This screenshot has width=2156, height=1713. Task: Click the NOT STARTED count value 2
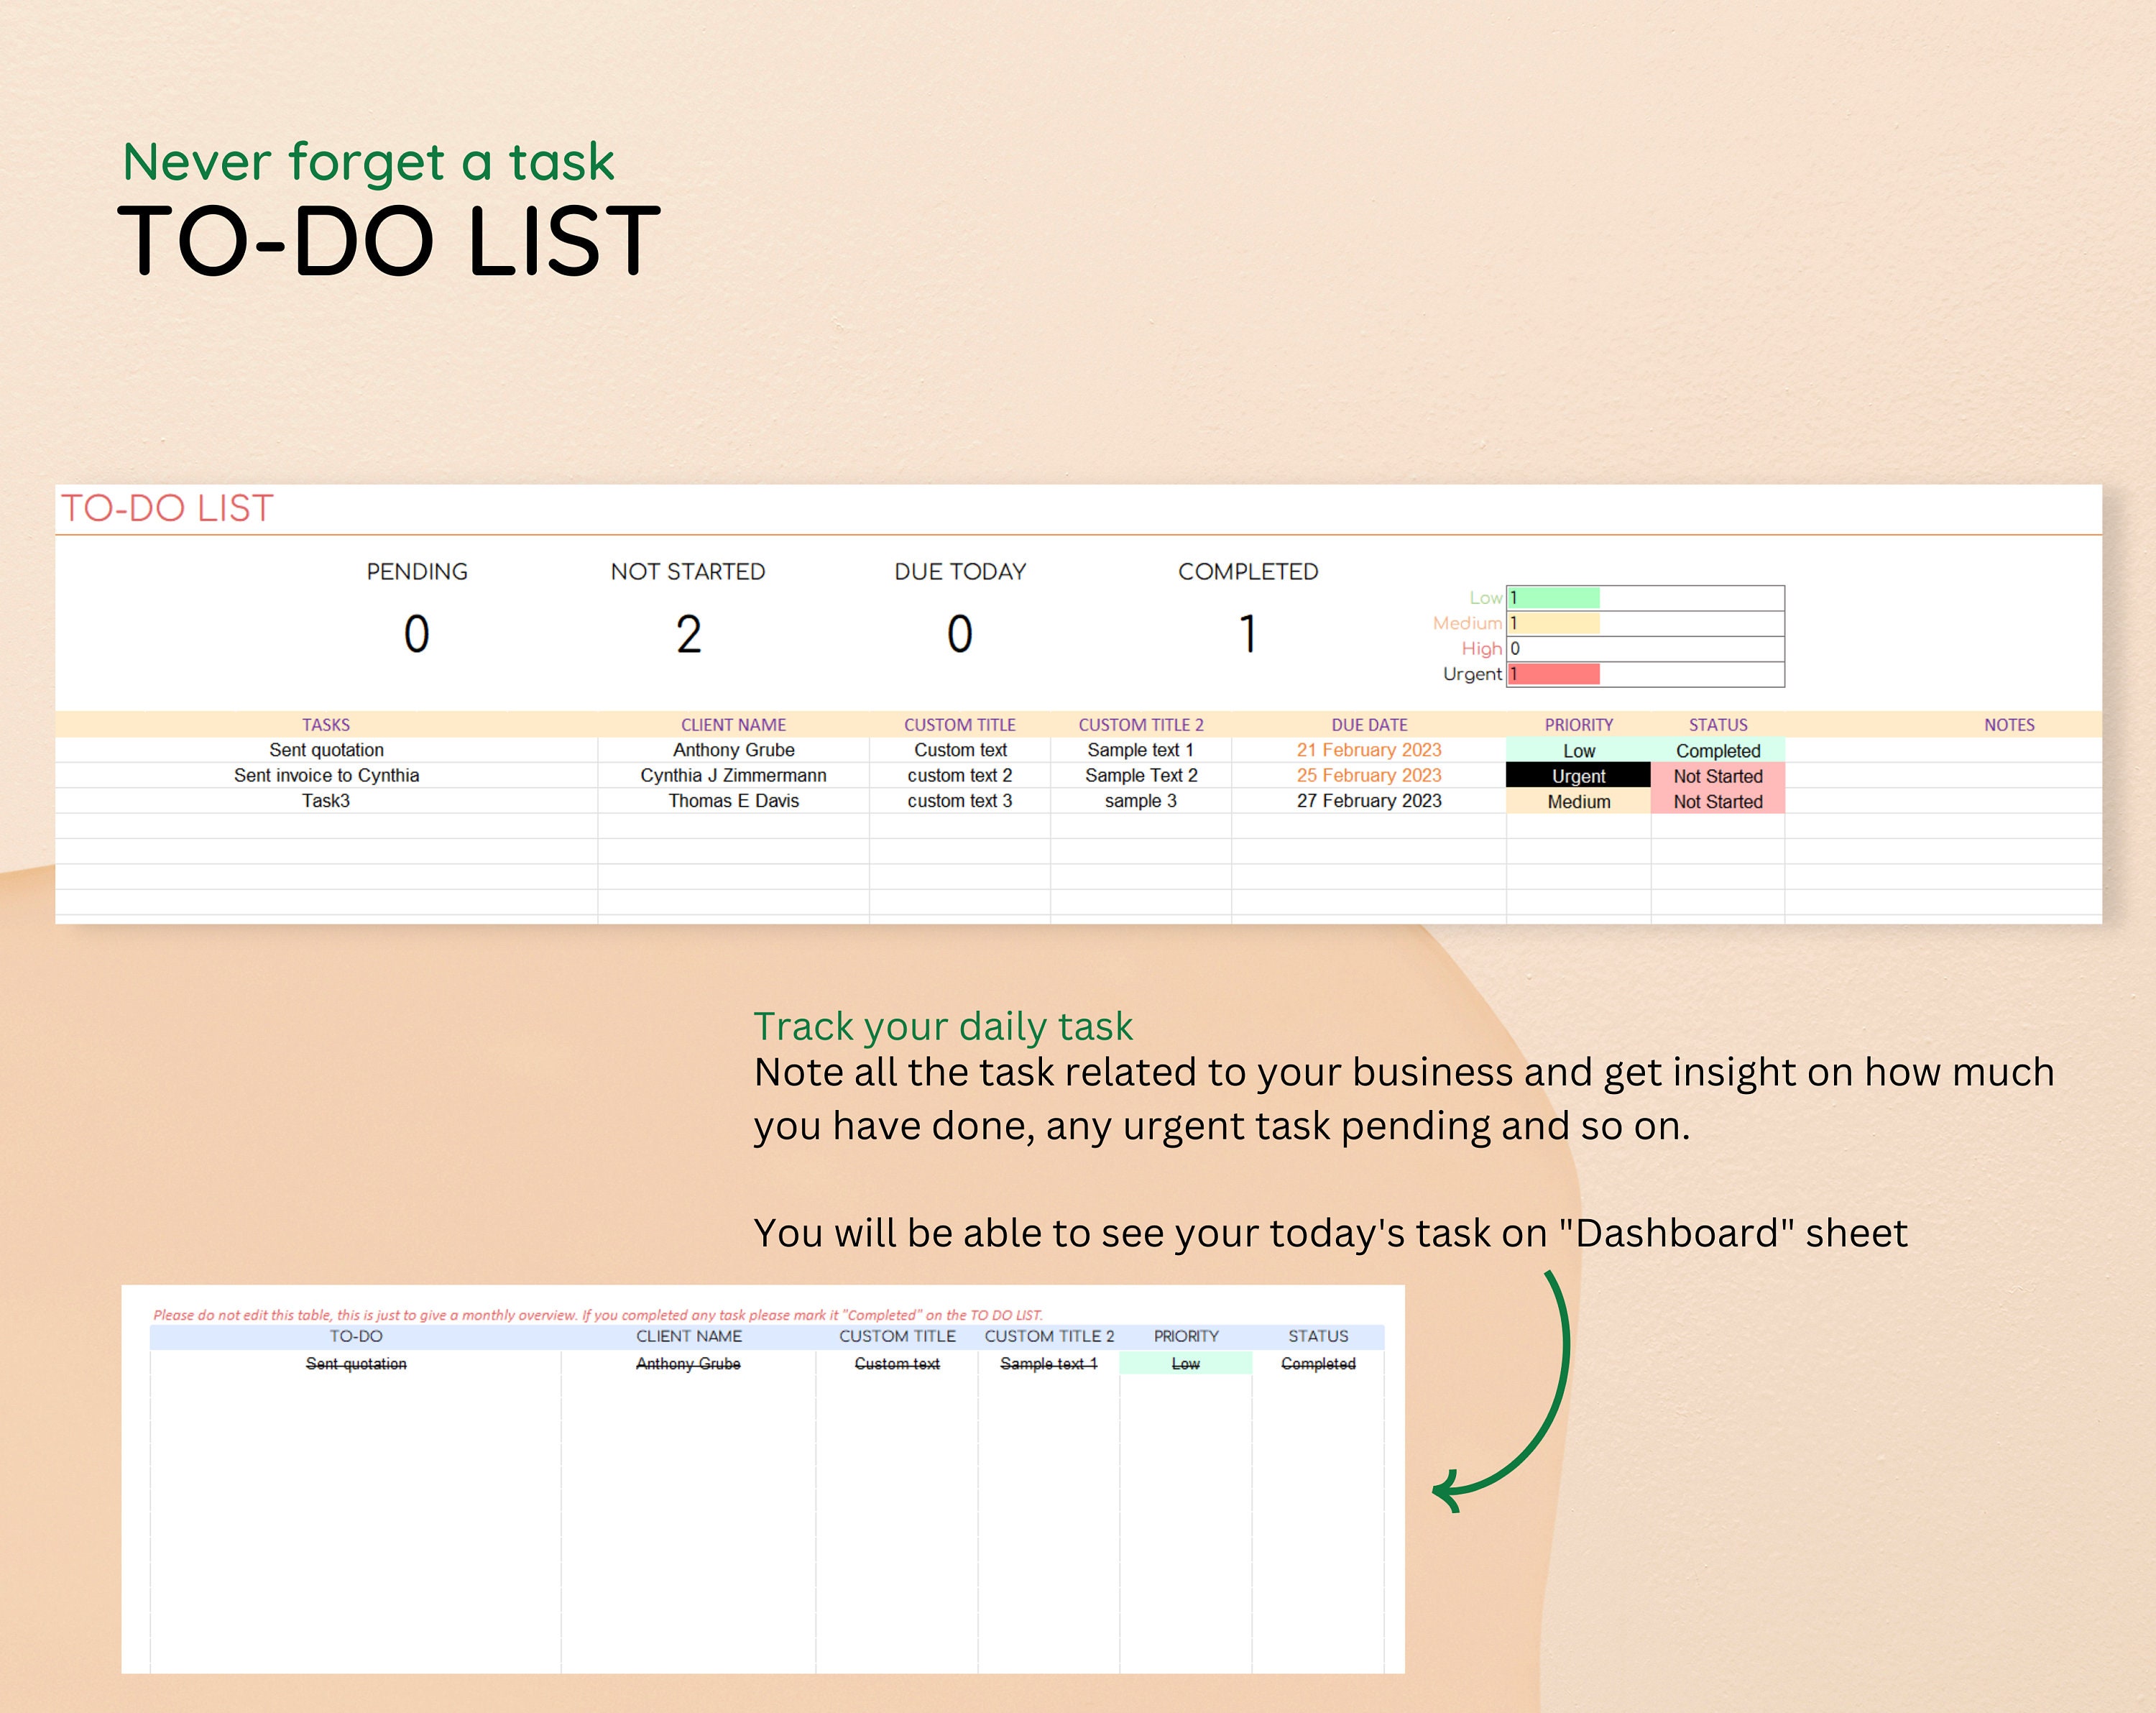point(689,634)
